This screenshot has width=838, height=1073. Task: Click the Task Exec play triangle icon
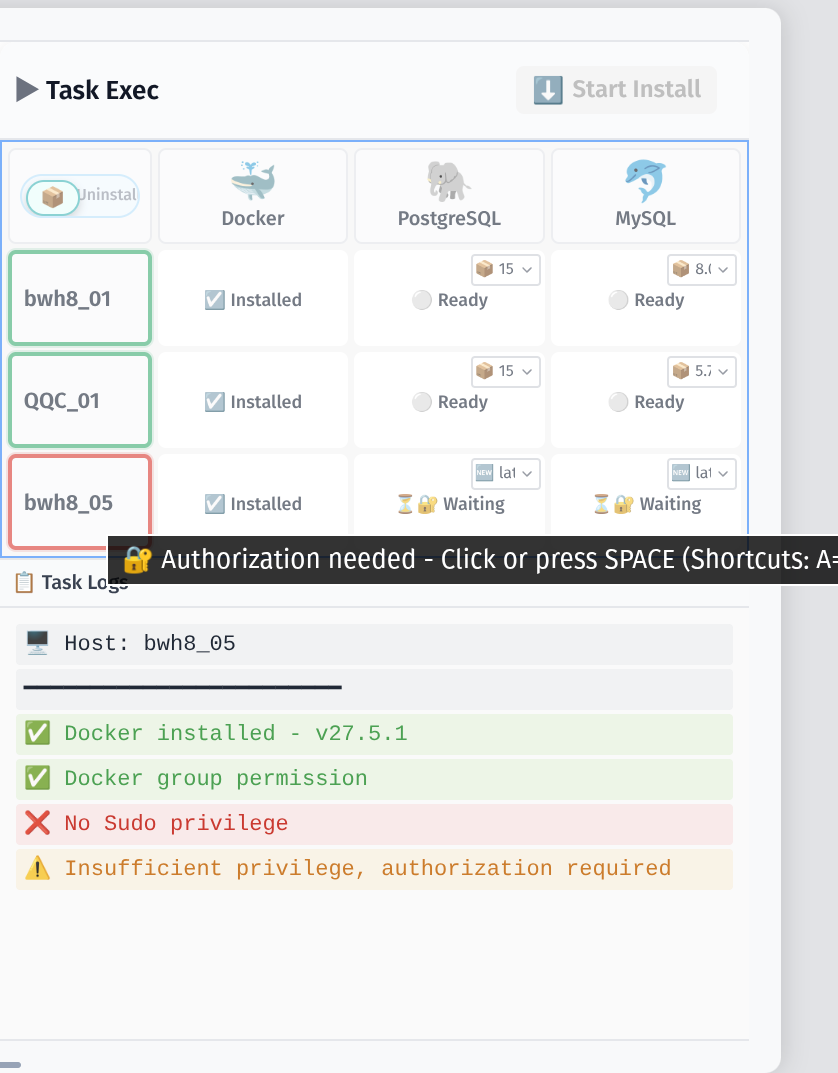pyautogui.click(x=27, y=90)
